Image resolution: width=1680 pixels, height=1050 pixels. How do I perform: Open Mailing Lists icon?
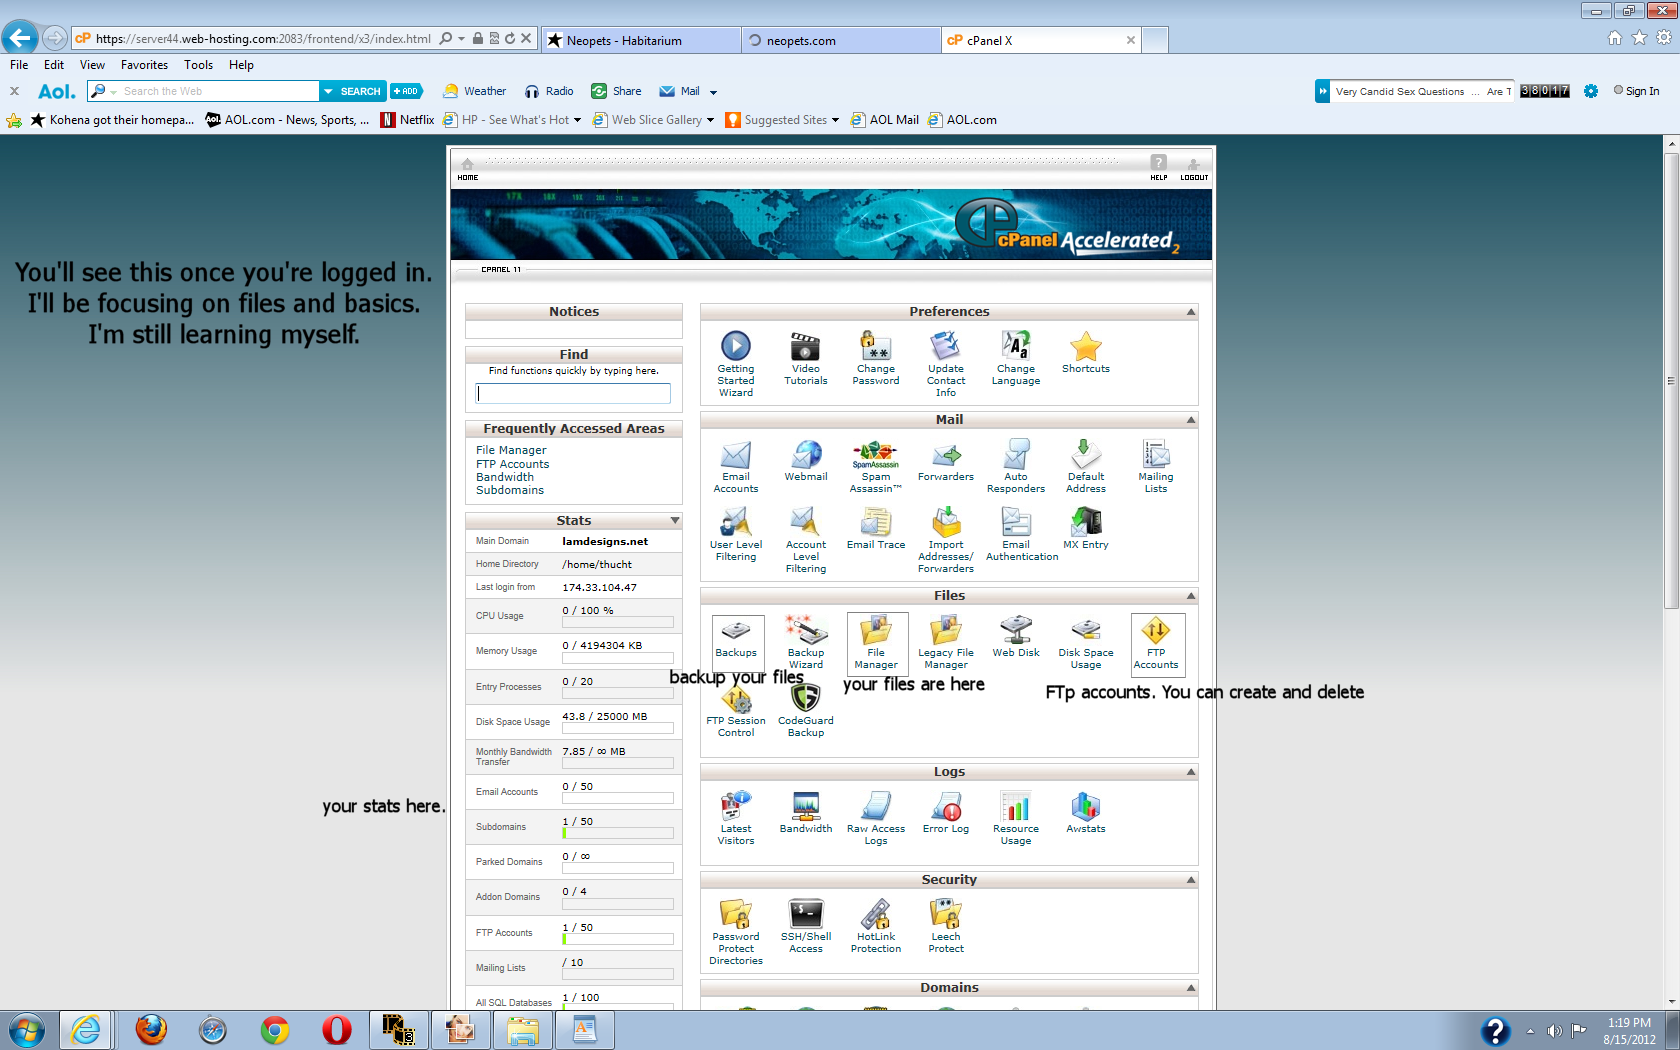click(1156, 454)
